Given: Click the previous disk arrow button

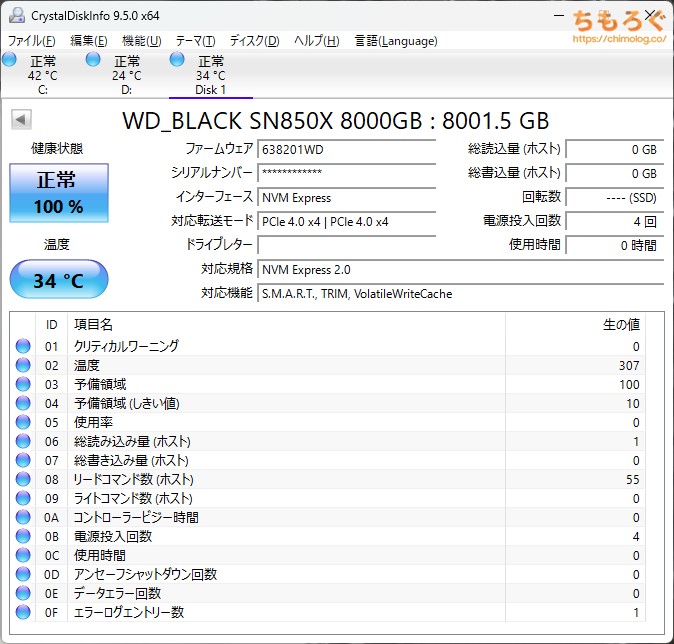Looking at the screenshot, I should pyautogui.click(x=21, y=120).
